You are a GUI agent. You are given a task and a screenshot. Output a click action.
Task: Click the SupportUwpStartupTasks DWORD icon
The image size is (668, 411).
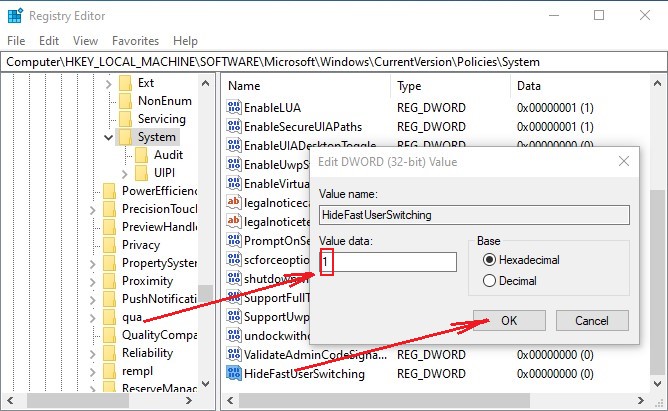coord(233,316)
